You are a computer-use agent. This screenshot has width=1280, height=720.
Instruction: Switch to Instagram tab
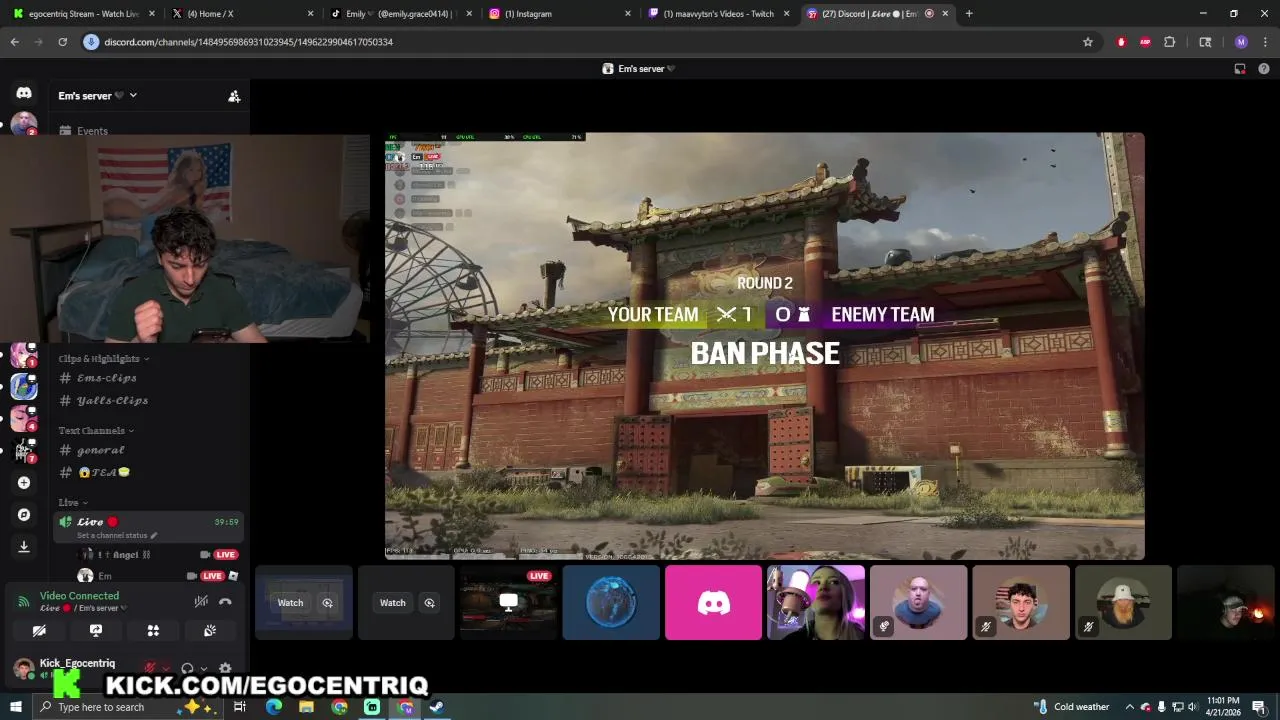559,14
